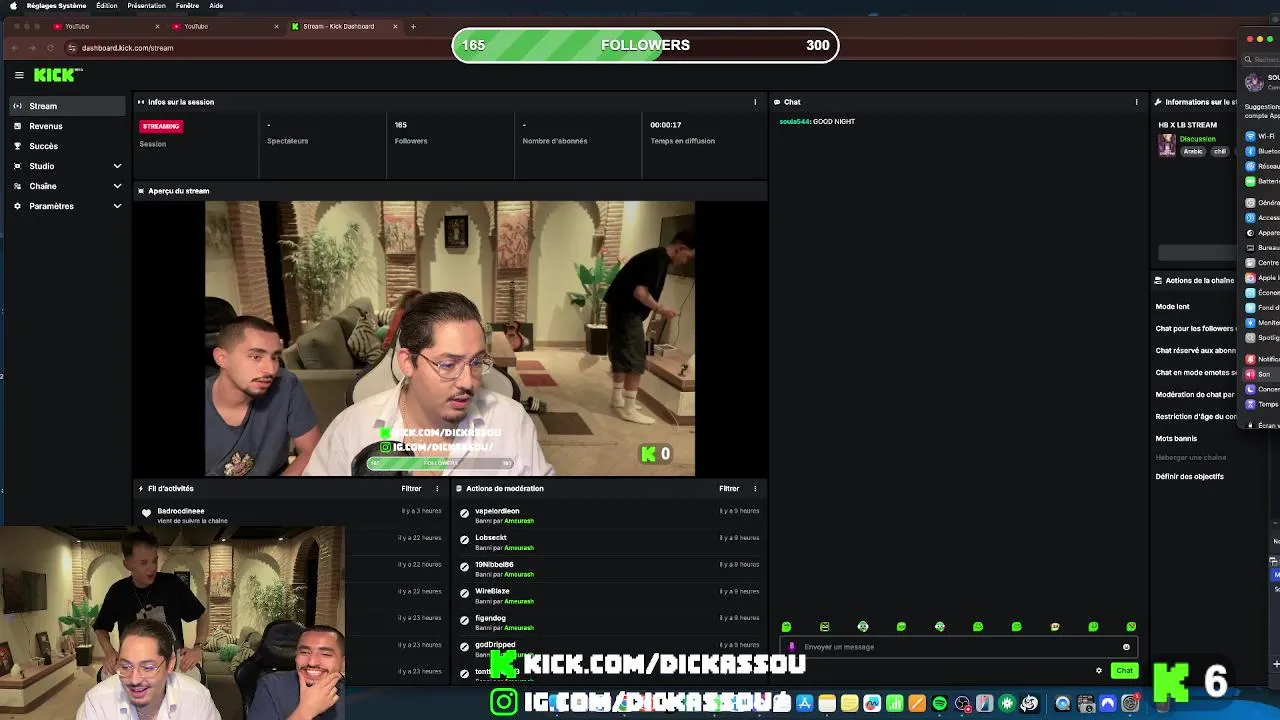Click the Discussion category link

pos(1197,139)
